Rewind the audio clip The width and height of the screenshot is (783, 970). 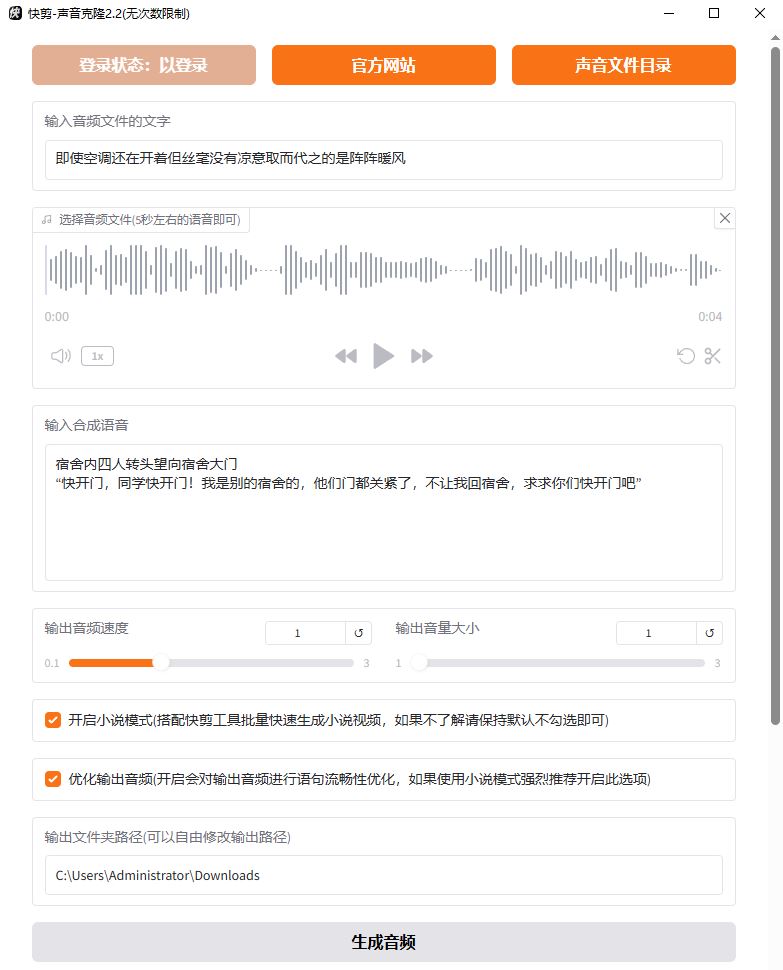pyautogui.click(x=346, y=356)
